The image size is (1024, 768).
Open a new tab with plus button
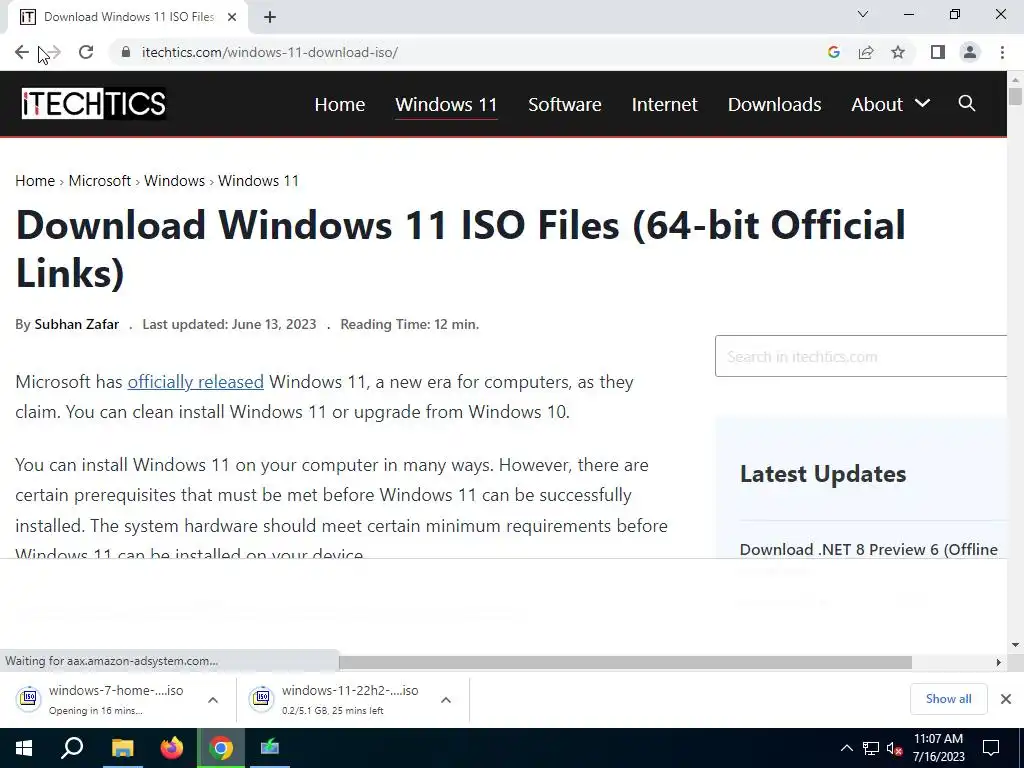pyautogui.click(x=270, y=17)
